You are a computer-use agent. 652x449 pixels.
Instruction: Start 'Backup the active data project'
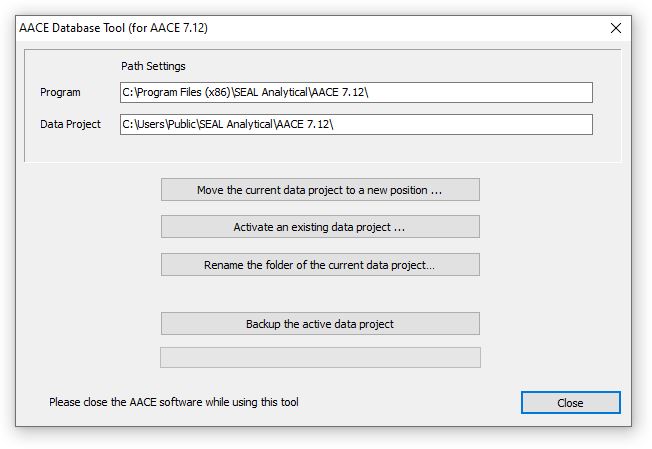320,324
